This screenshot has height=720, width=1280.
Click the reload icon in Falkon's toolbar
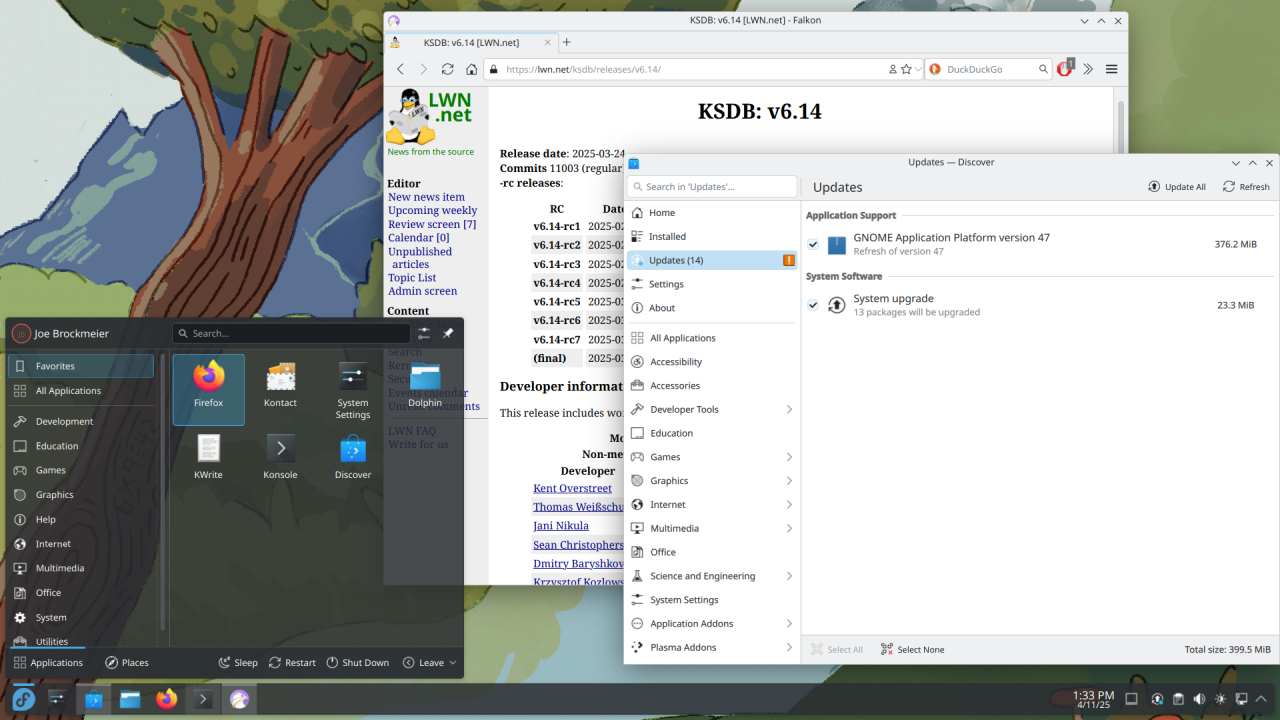click(447, 69)
